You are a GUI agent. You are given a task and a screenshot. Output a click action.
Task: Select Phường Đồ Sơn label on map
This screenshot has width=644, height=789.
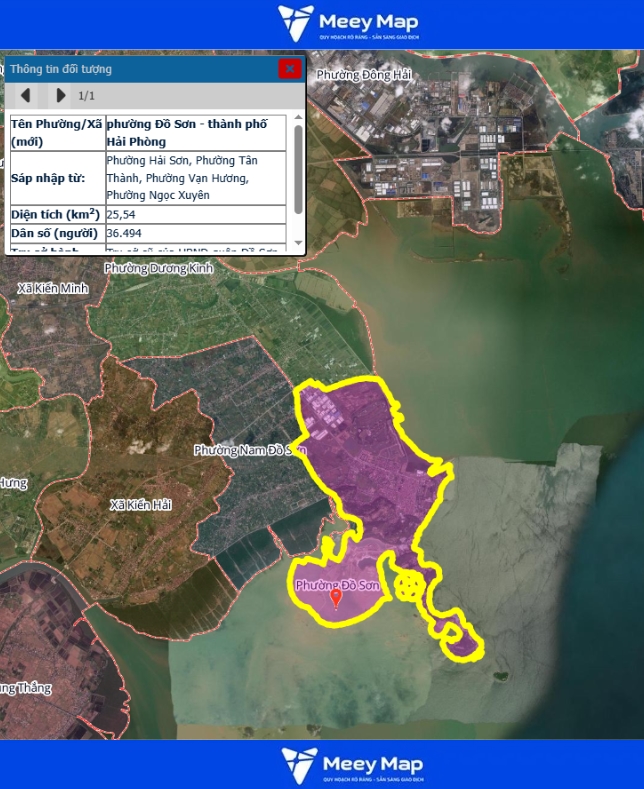point(337,586)
